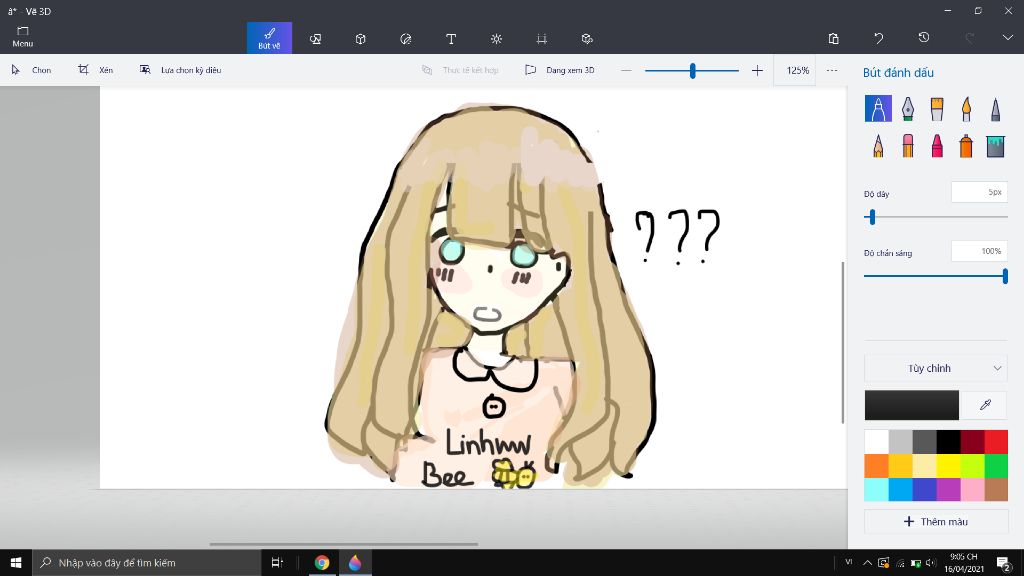Choose the light gray color swatch
This screenshot has height=576, width=1024.
[901, 441]
